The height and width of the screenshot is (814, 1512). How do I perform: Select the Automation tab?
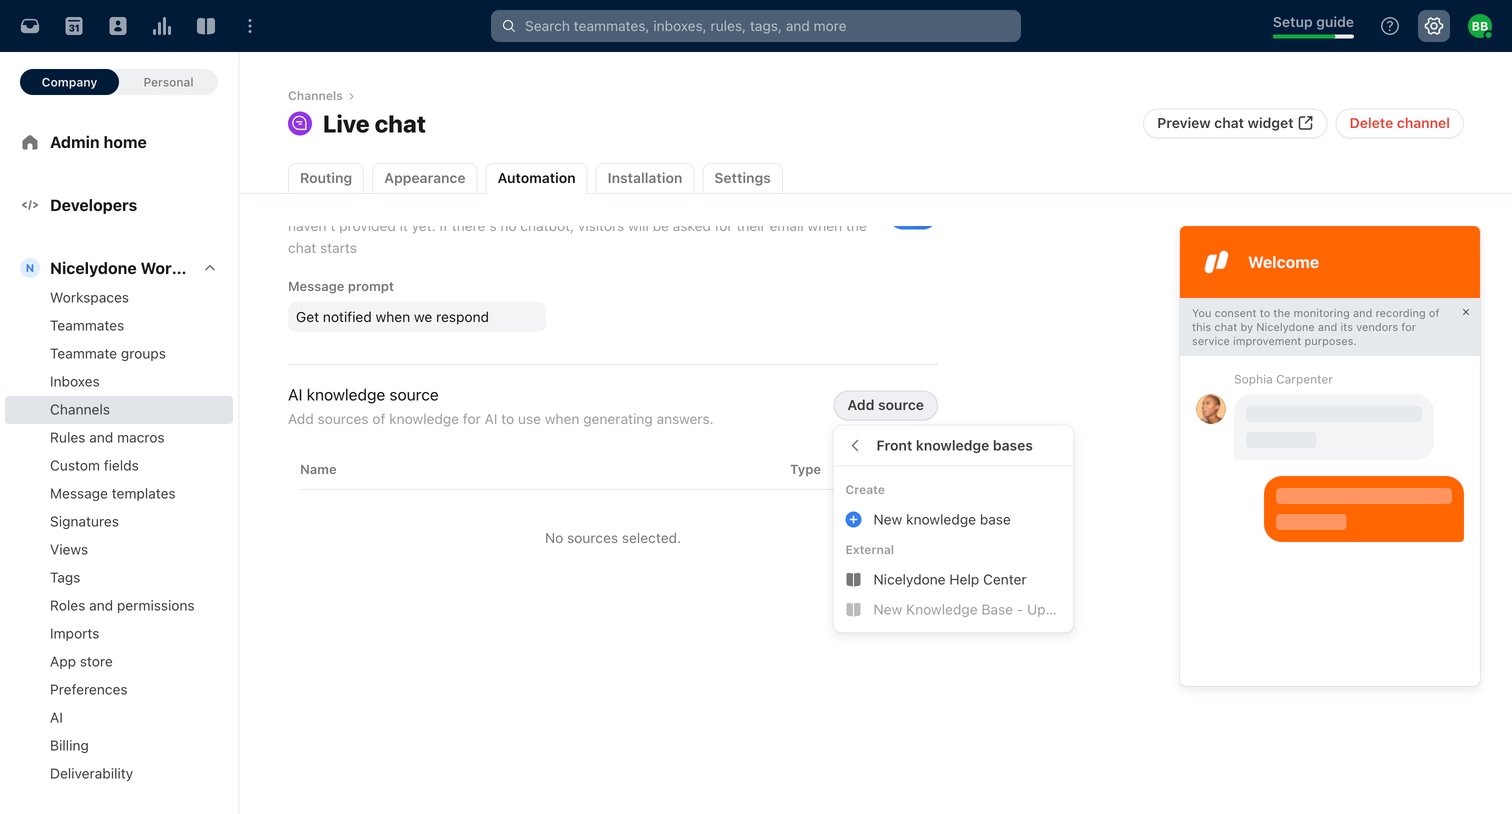537,178
